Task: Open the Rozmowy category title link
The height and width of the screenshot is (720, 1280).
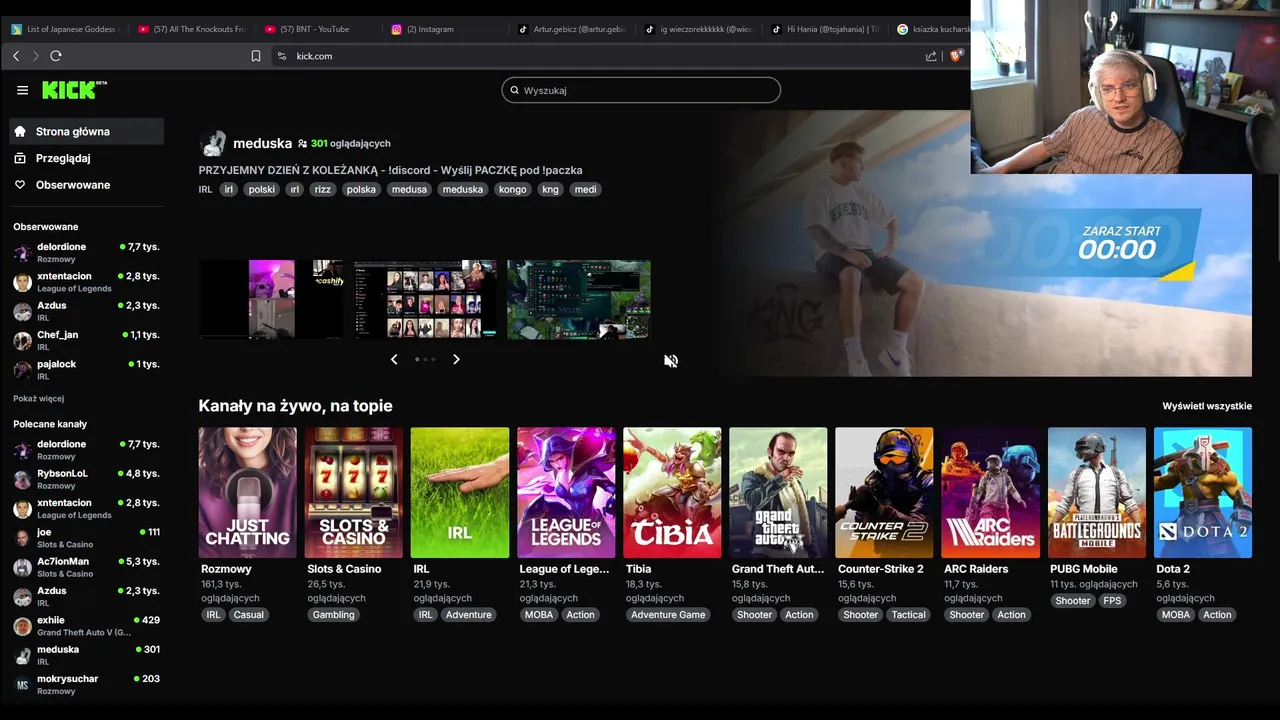Action: point(226,569)
